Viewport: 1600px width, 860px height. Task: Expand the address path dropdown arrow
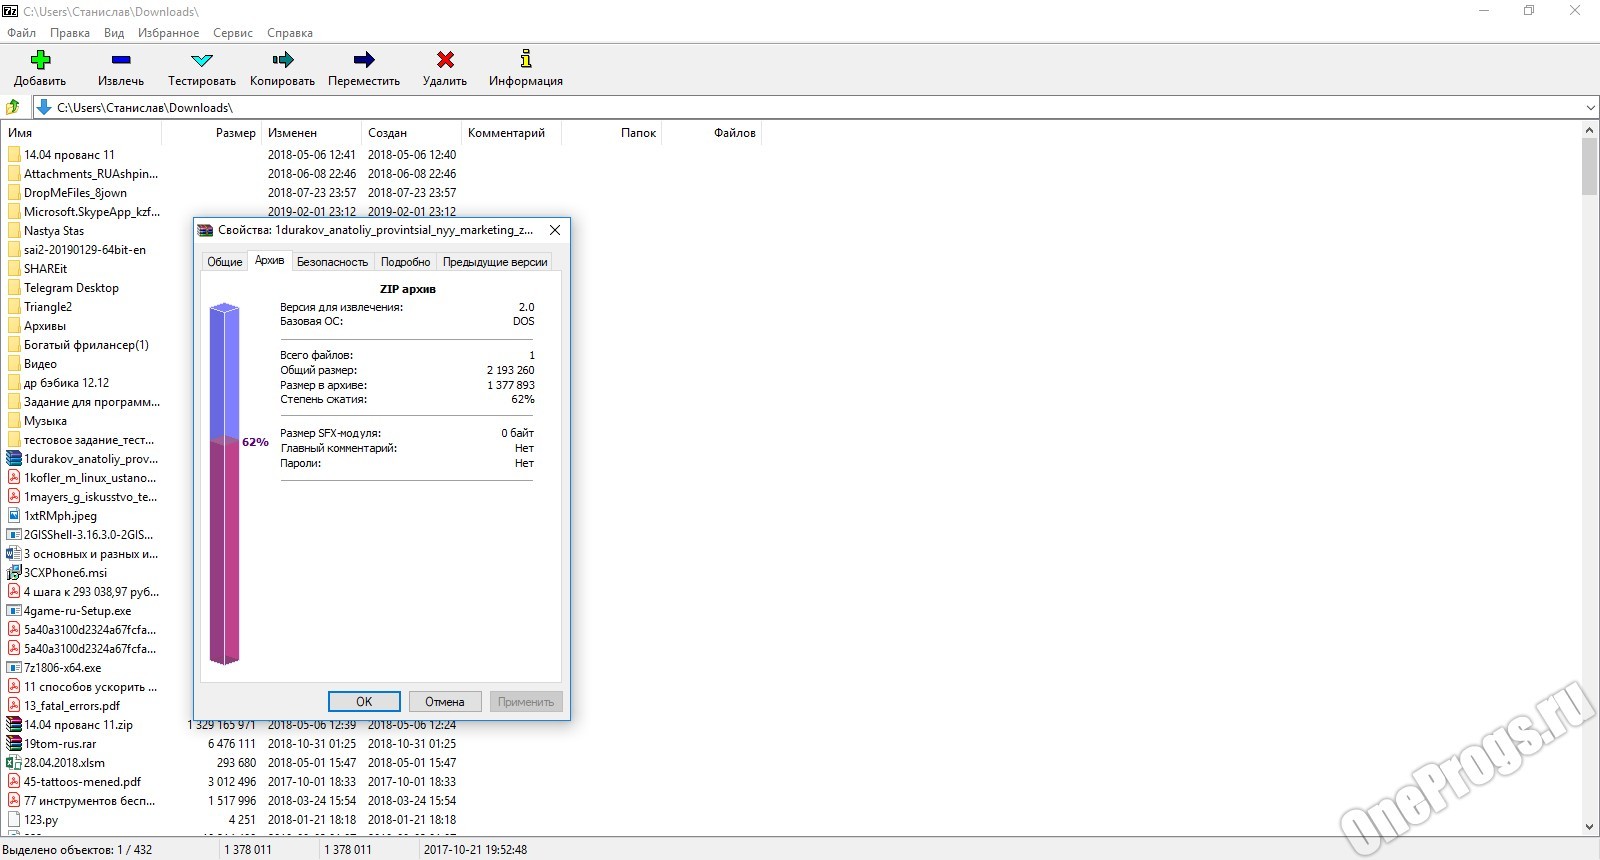point(1590,108)
